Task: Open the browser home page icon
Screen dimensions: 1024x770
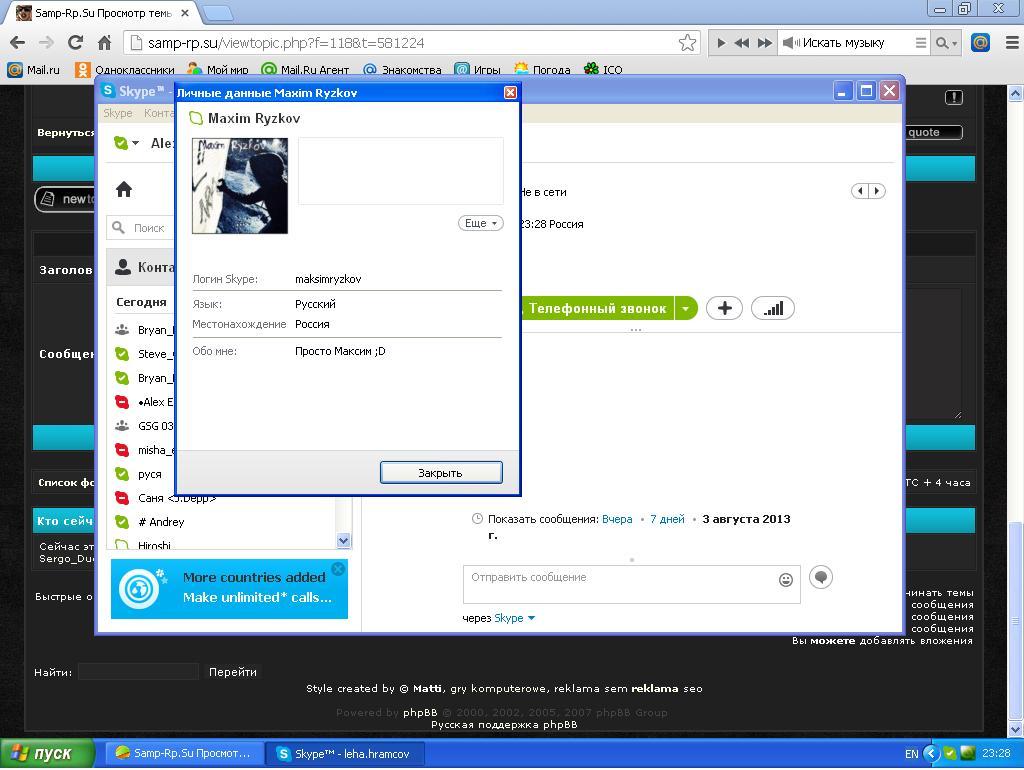Action: (x=104, y=43)
